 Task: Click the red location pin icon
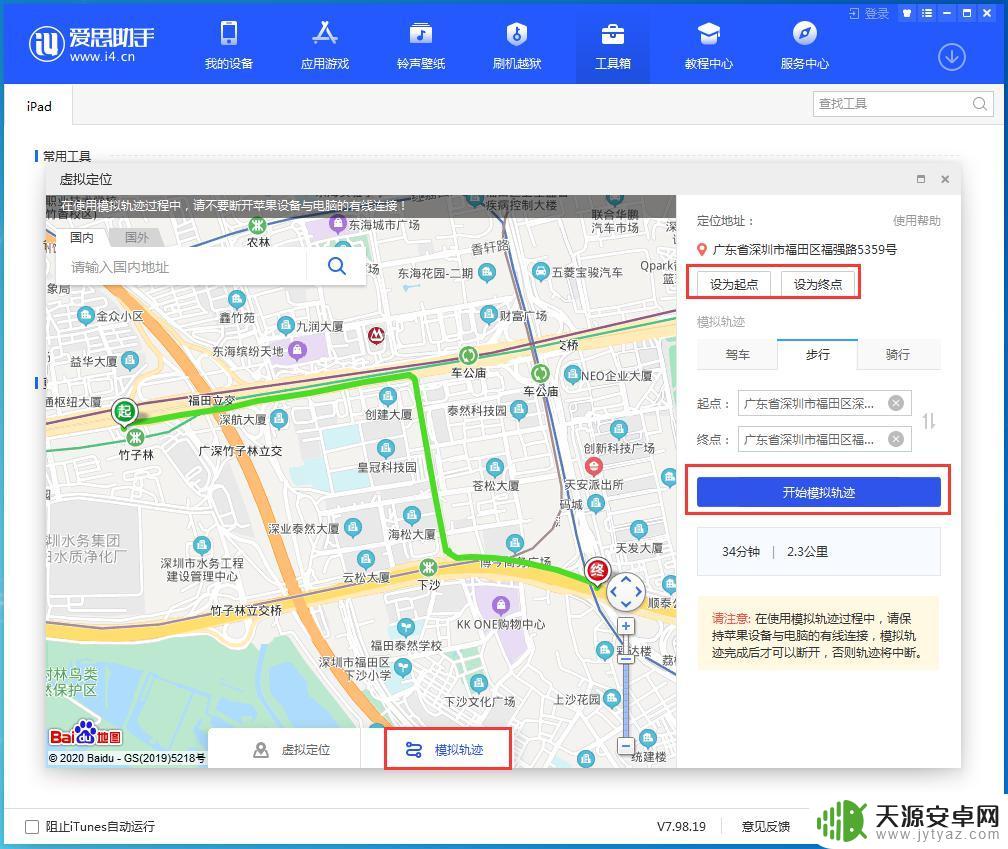coord(702,249)
